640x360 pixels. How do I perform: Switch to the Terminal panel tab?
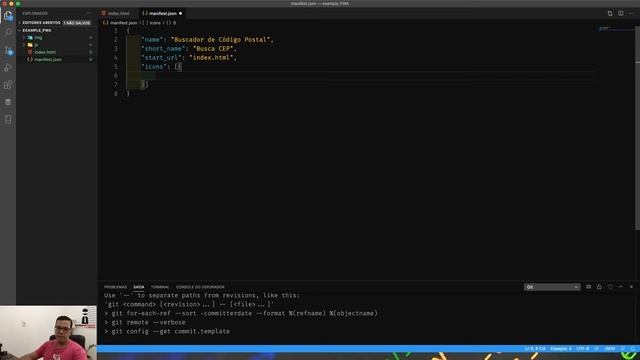tap(160, 287)
